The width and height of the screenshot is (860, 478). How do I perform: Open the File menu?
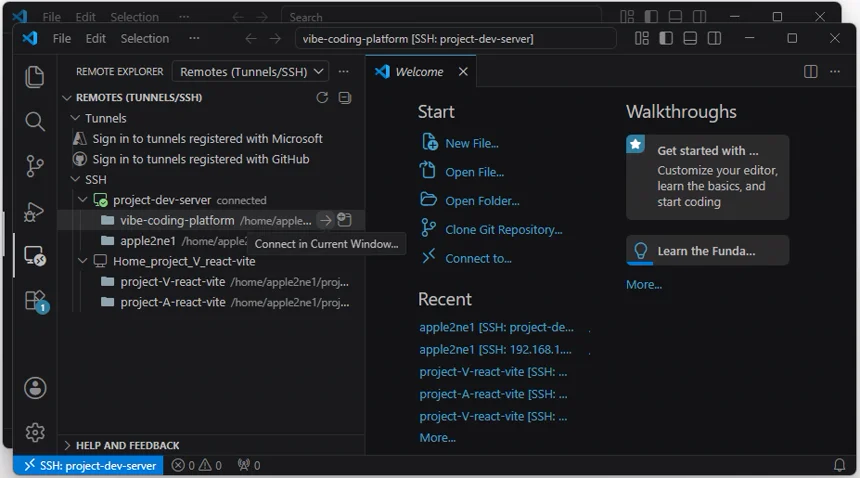61,38
